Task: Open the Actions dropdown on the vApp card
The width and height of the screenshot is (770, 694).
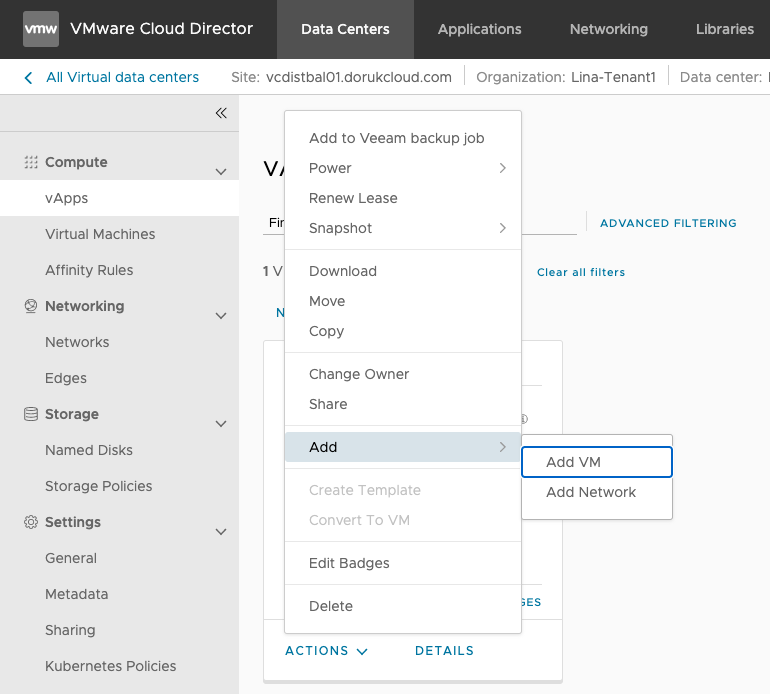Action: point(326,650)
